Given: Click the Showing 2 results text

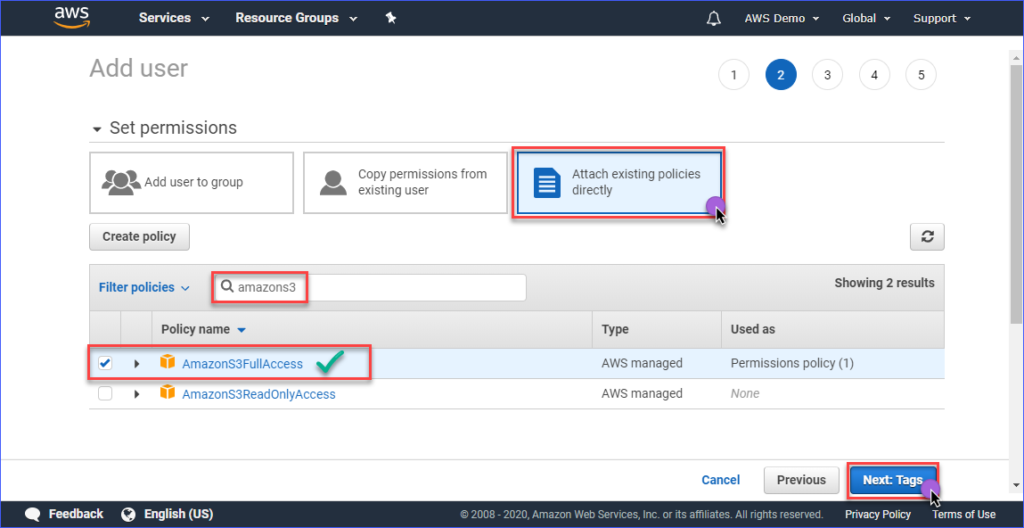Looking at the screenshot, I should pos(884,283).
